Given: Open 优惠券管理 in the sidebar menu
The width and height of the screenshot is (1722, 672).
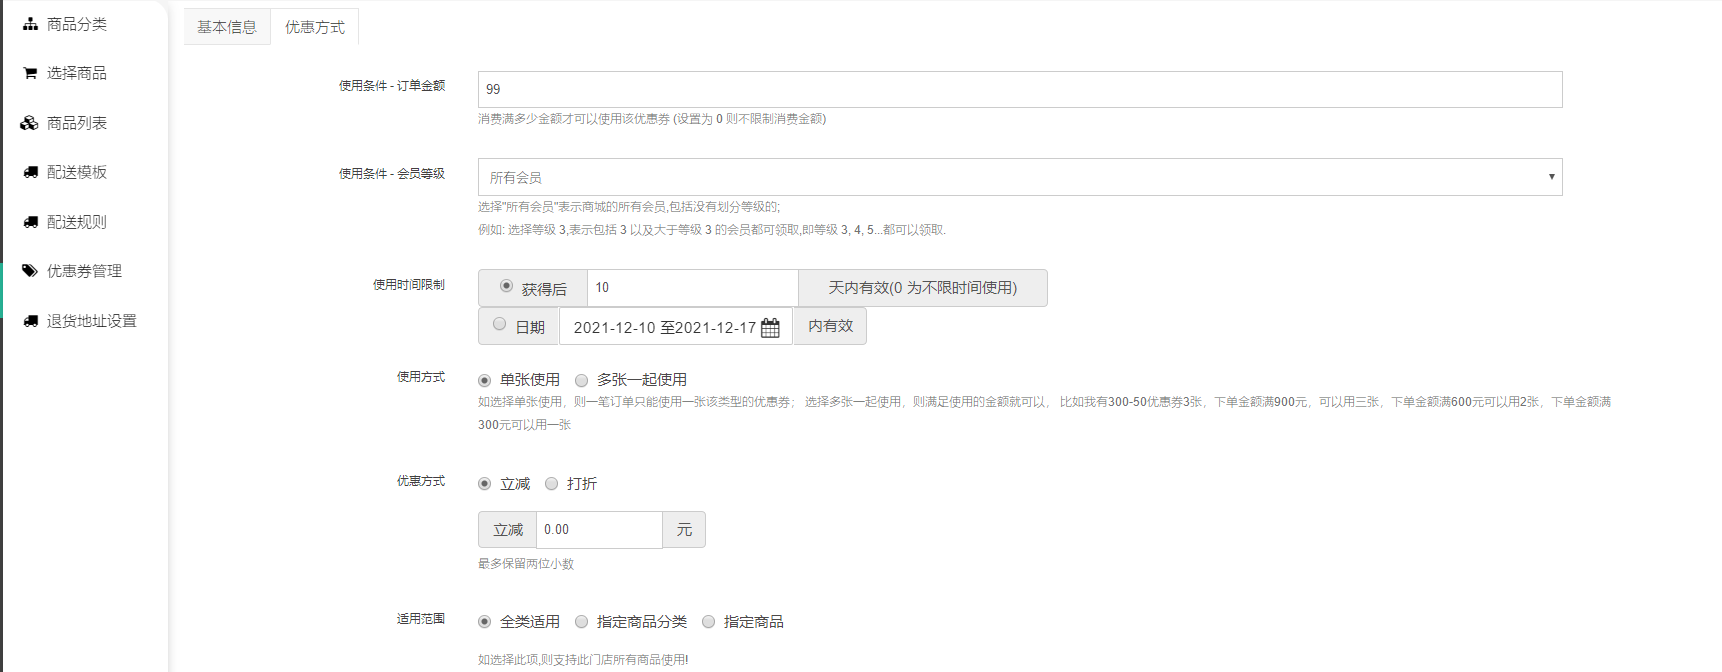Looking at the screenshot, I should point(84,271).
